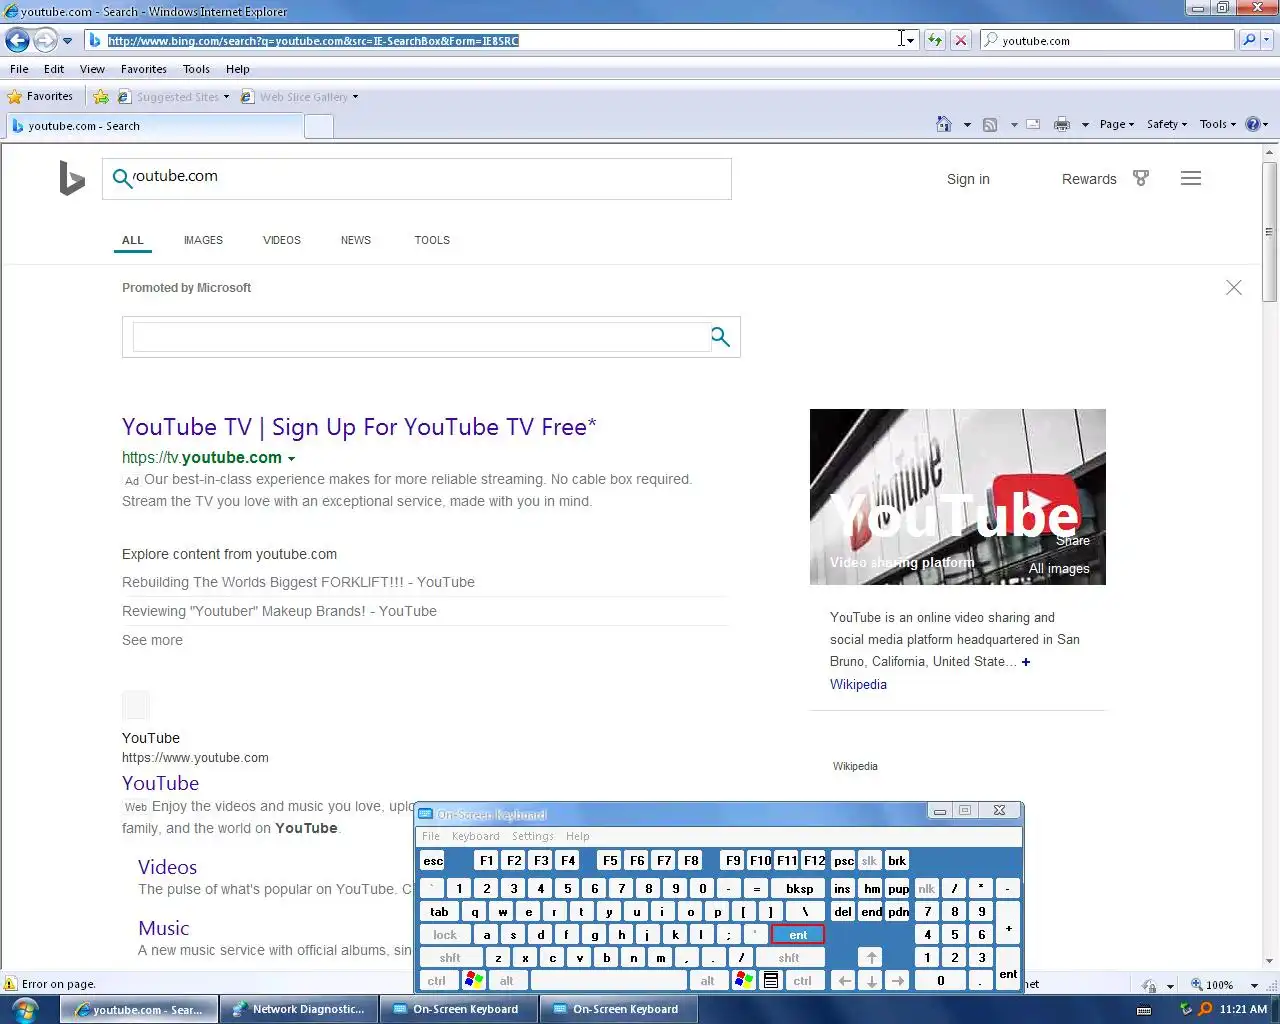Viewport: 1280px width, 1024px height.
Task: Click the context-menu key on the On-Screen Keyboard
Action: [771, 981]
